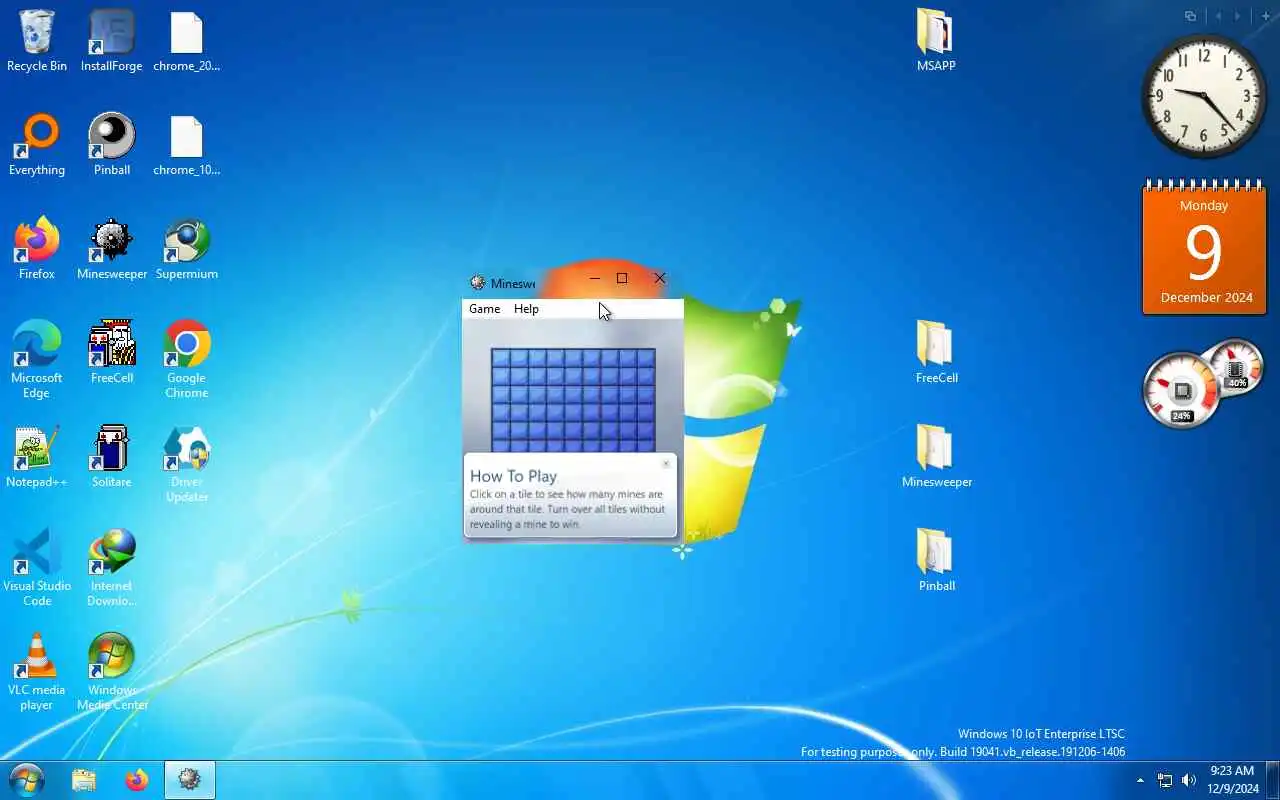Click the Minesweeper taskbar button
1280x800 pixels.
pyautogui.click(x=190, y=780)
